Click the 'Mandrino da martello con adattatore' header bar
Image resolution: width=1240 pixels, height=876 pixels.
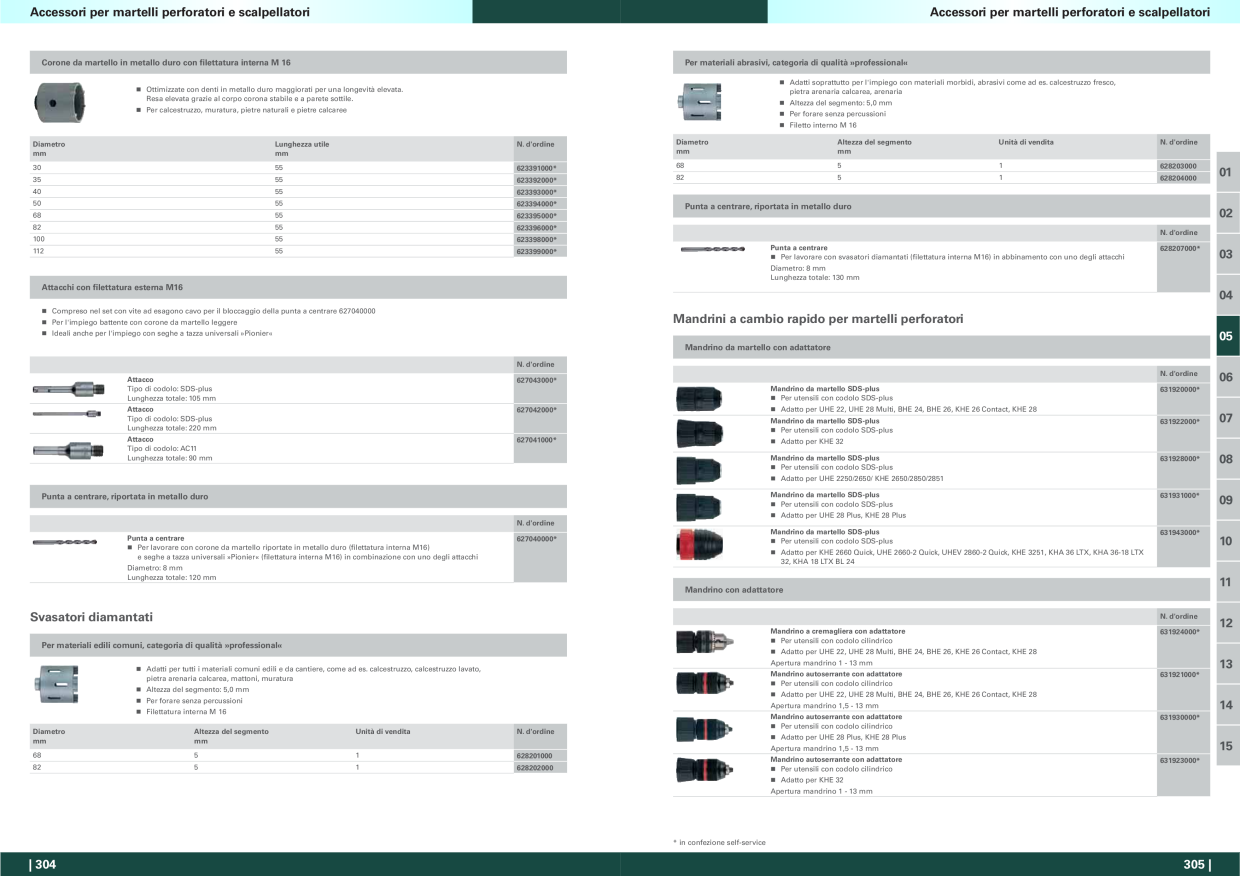(941, 347)
